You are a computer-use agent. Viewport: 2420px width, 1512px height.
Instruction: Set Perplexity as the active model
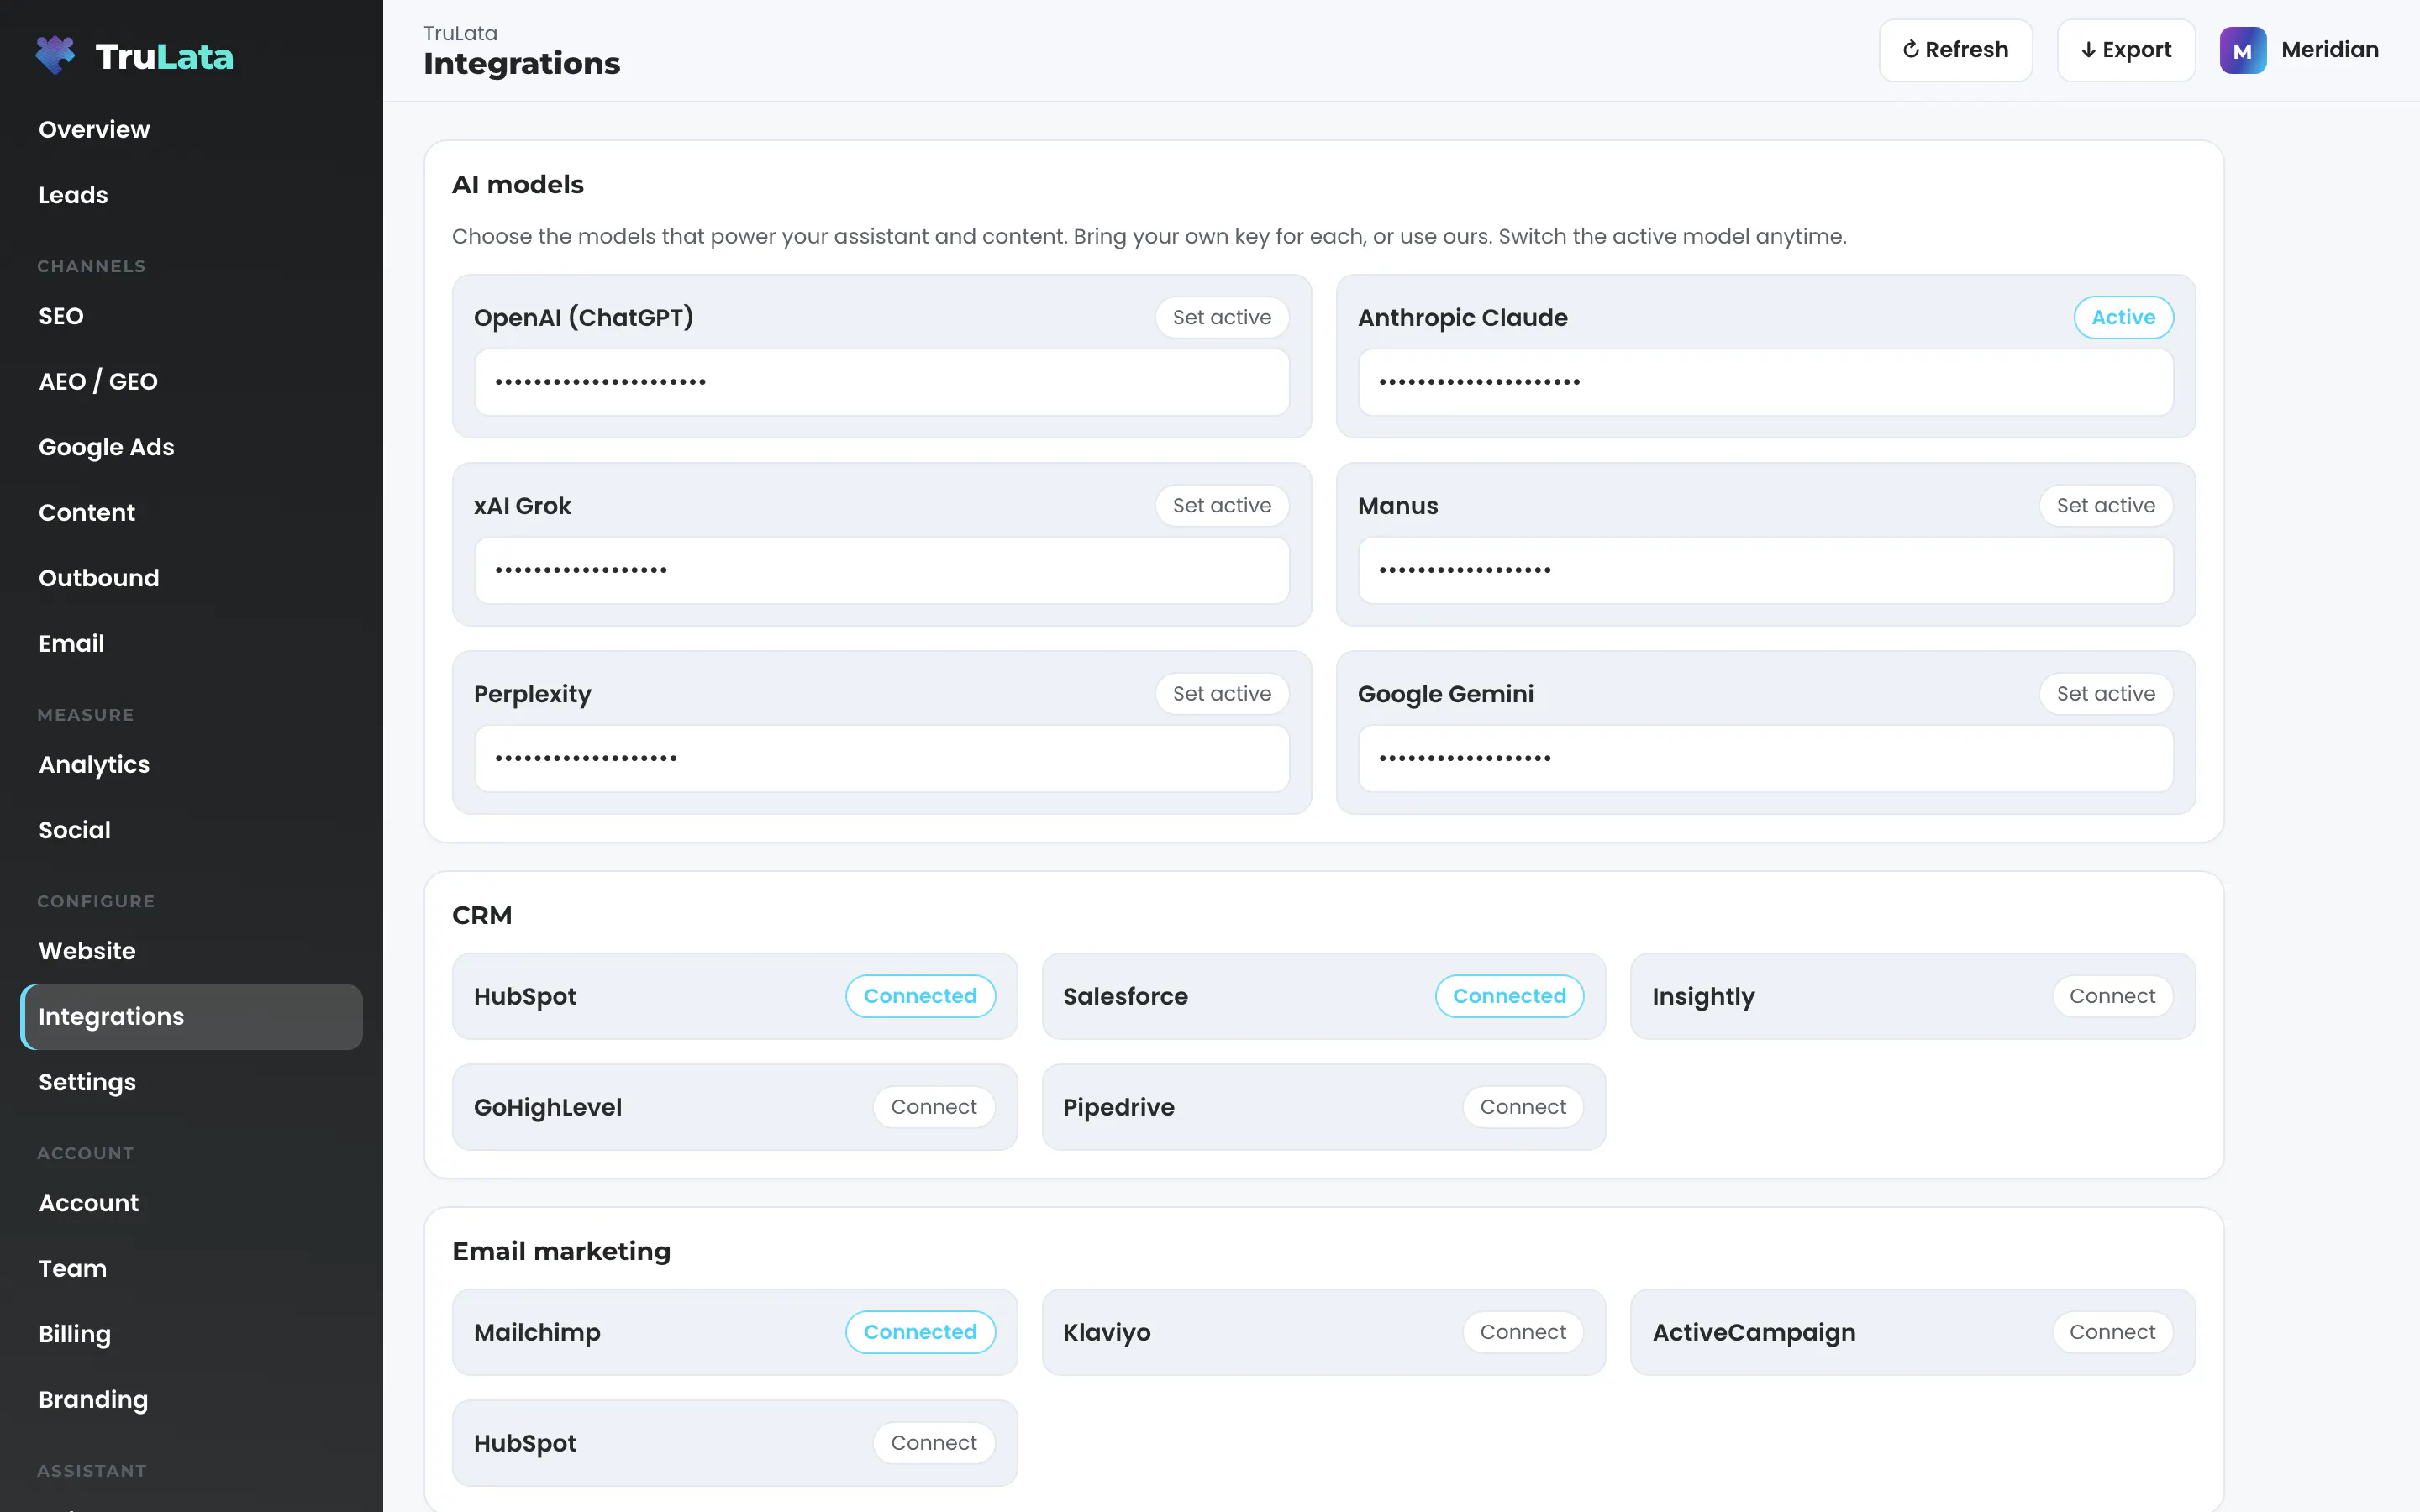point(1221,693)
